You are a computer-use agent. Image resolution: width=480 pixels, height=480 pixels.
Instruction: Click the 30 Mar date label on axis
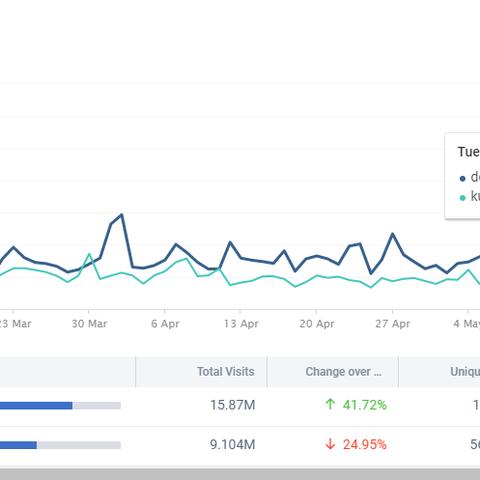pos(89,324)
